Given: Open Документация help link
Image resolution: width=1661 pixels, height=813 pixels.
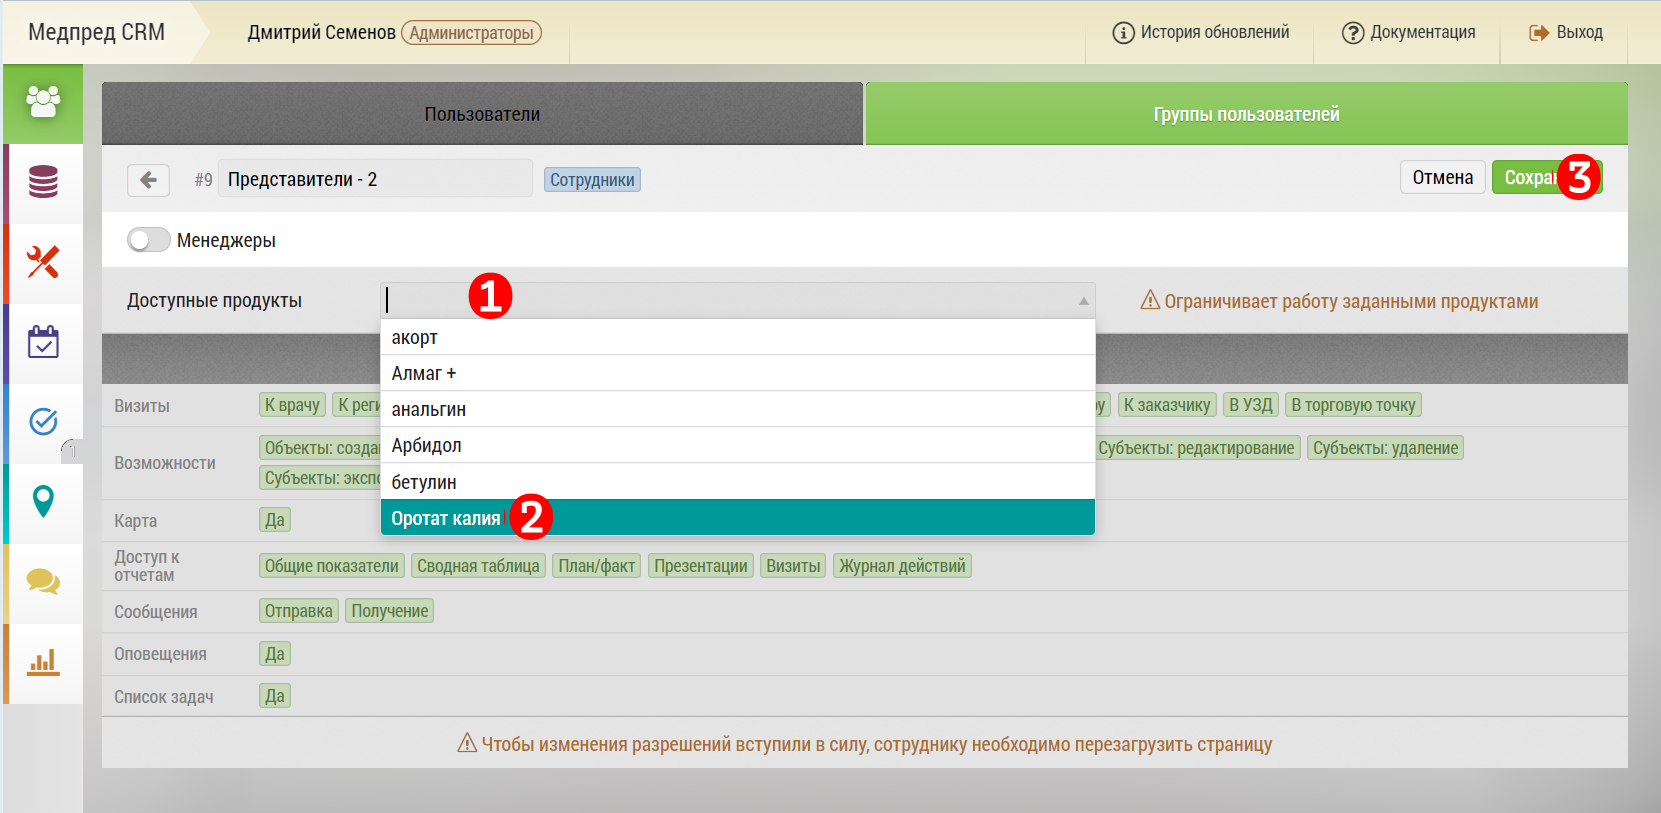Looking at the screenshot, I should [1408, 32].
